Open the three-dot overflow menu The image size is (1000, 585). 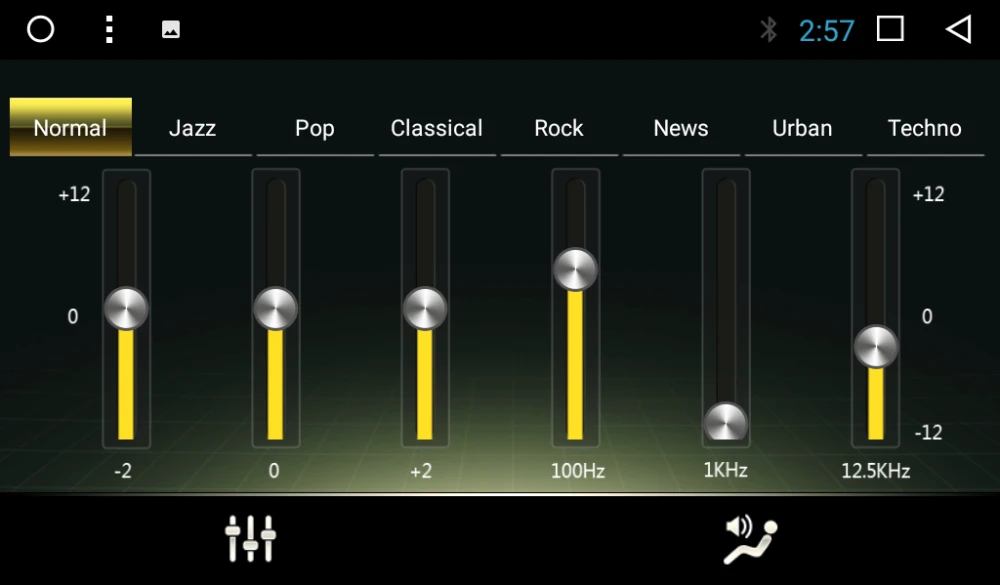[x=109, y=29]
